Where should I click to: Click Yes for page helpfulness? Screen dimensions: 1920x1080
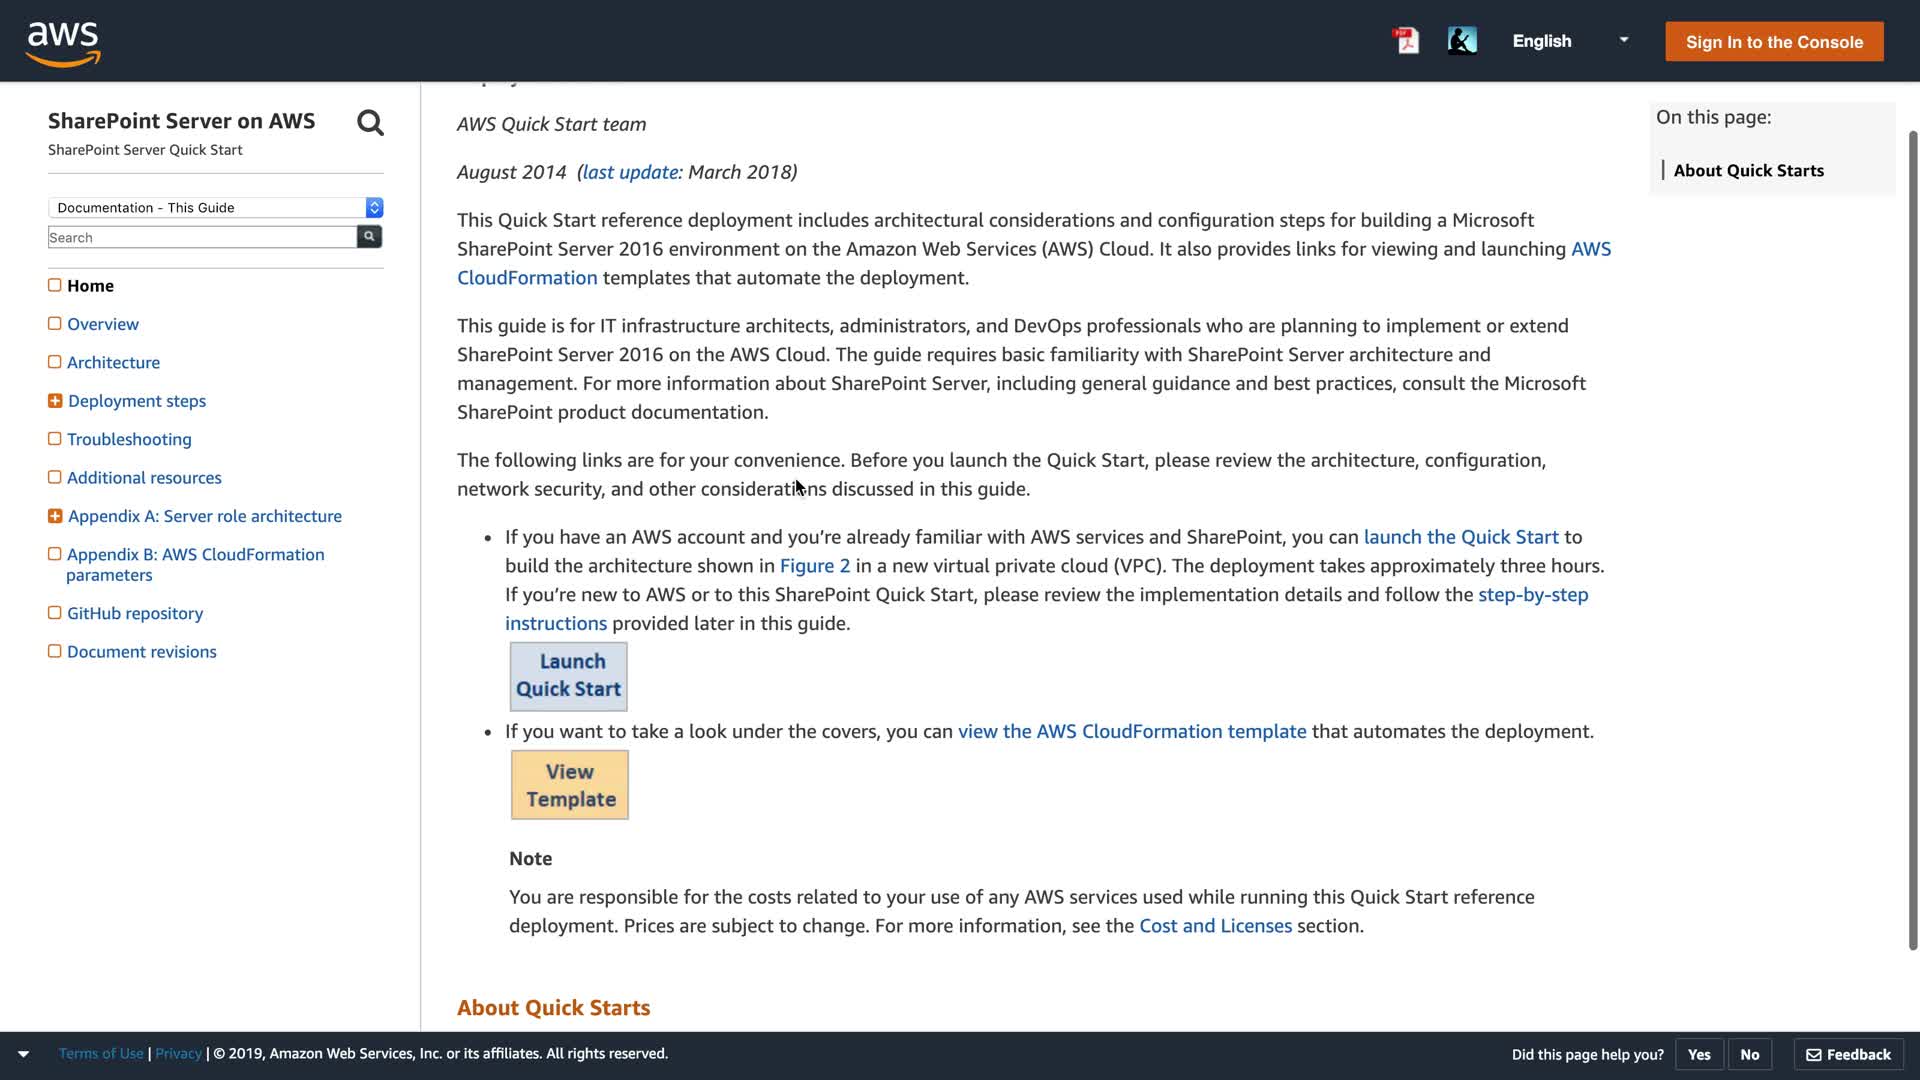coord(1699,1054)
